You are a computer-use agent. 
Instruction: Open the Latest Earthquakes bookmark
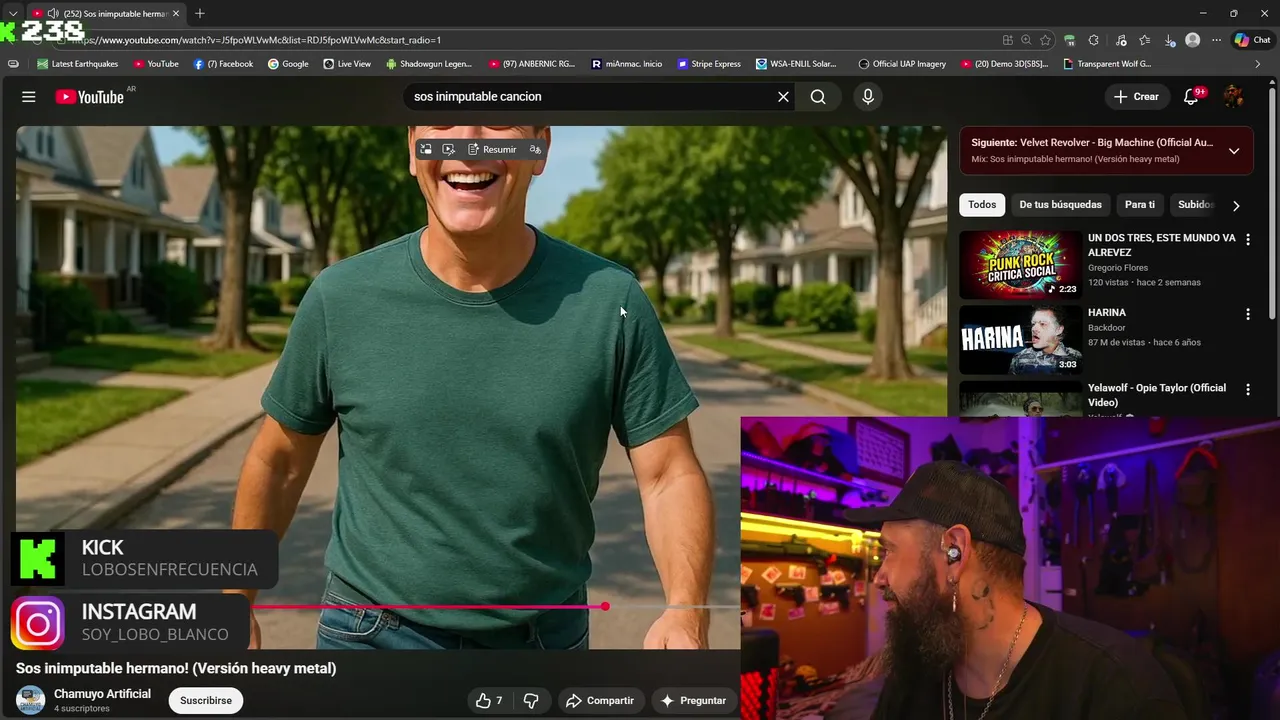(x=78, y=64)
